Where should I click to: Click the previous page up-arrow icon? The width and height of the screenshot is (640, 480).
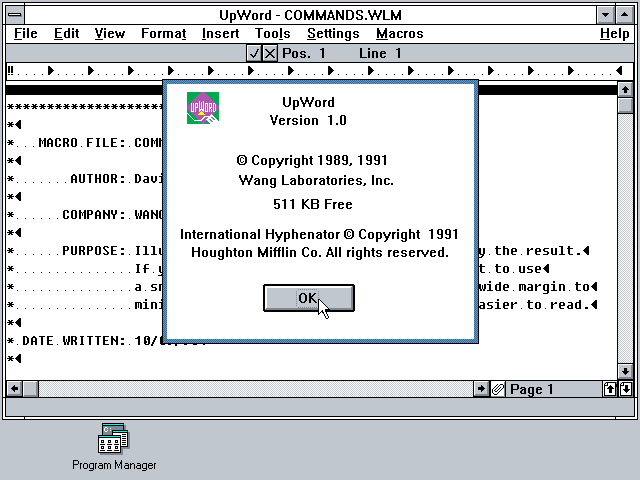(610, 389)
